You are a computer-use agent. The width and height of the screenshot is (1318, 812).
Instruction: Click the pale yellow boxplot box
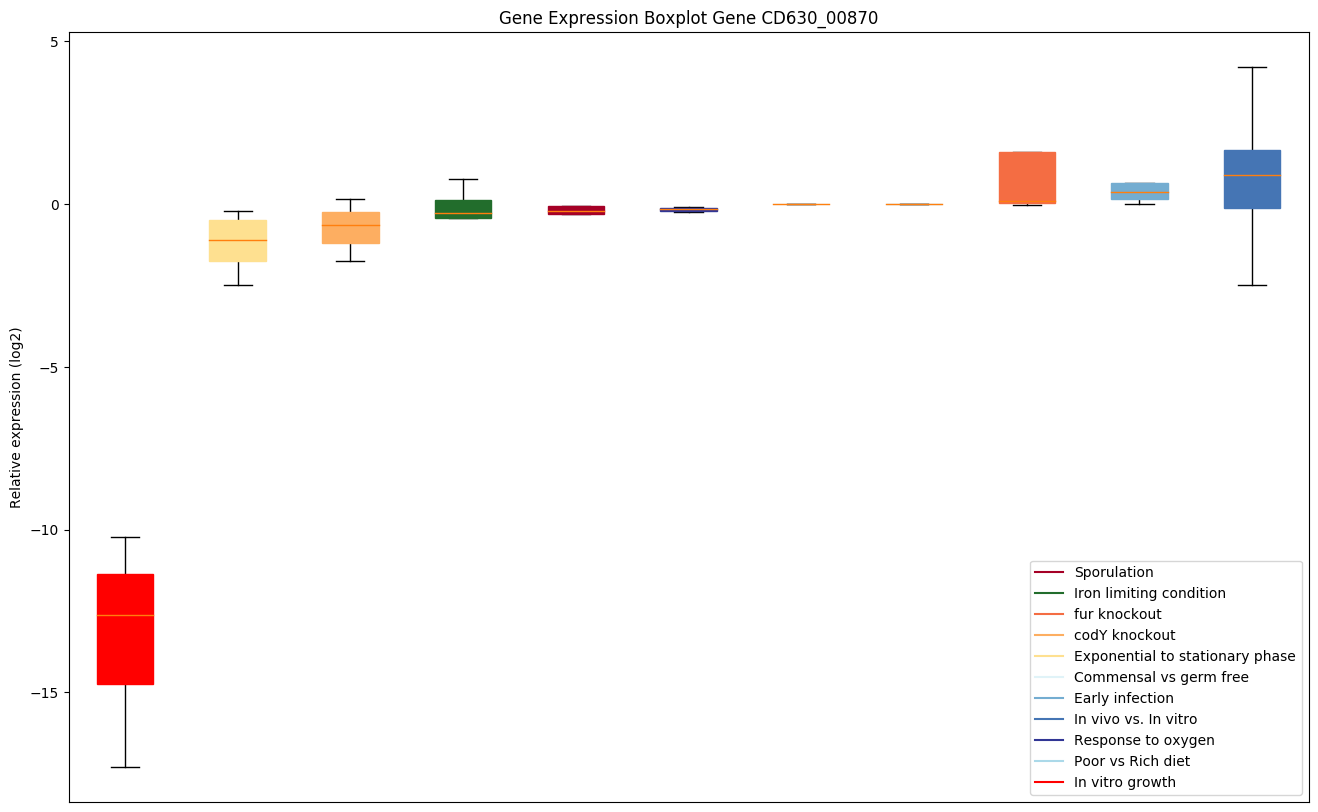click(238, 241)
